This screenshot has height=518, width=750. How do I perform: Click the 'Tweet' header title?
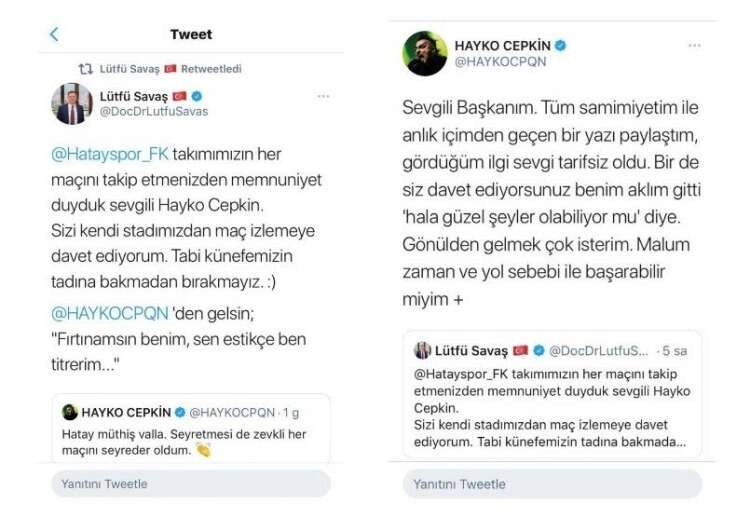(190, 34)
